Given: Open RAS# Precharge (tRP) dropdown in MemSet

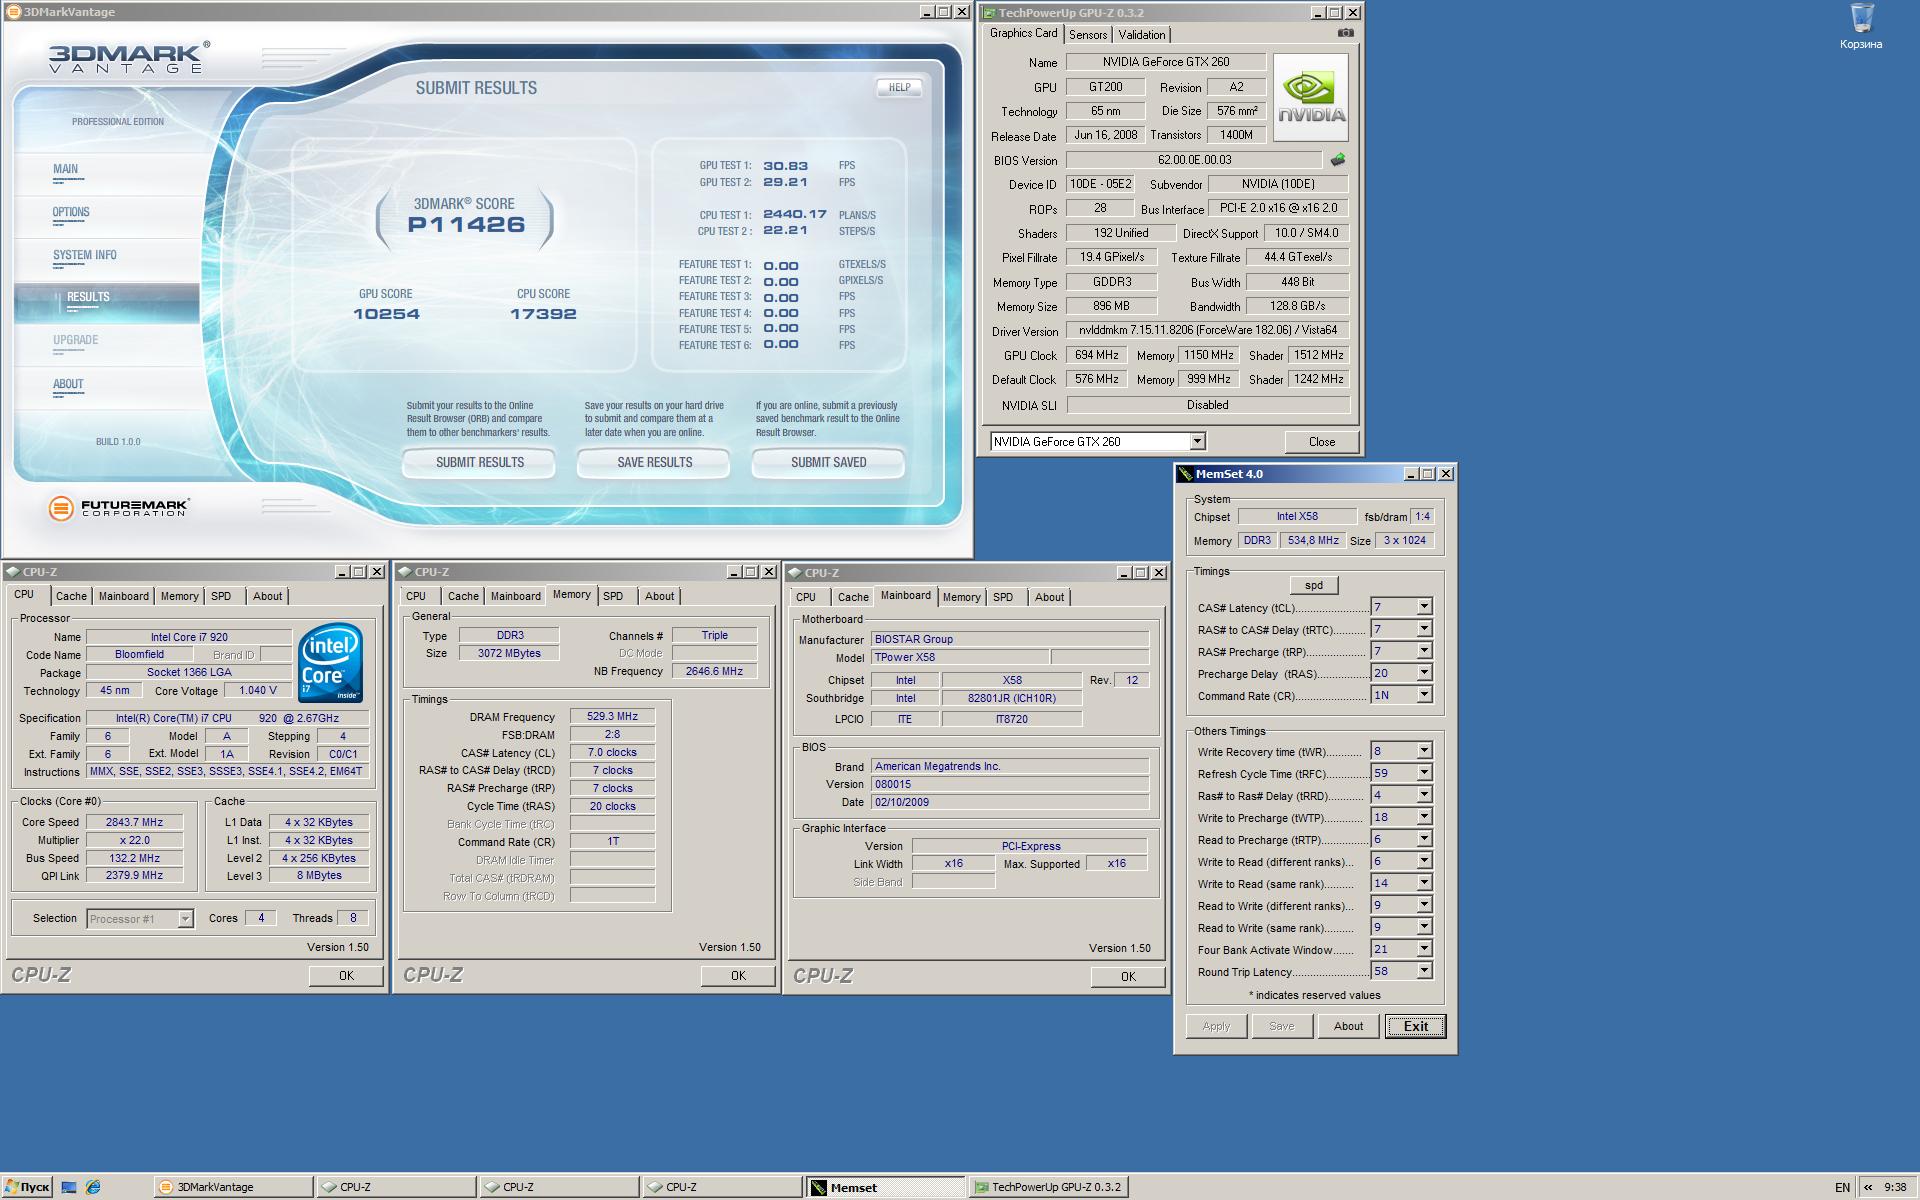Looking at the screenshot, I should [x=1424, y=651].
